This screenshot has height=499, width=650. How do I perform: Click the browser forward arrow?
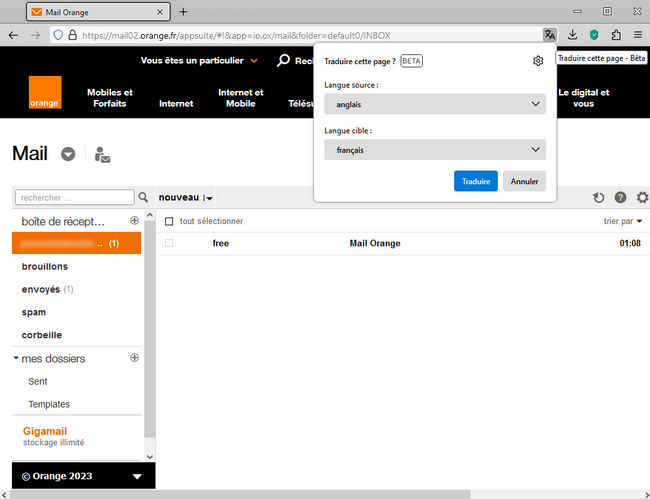35,35
